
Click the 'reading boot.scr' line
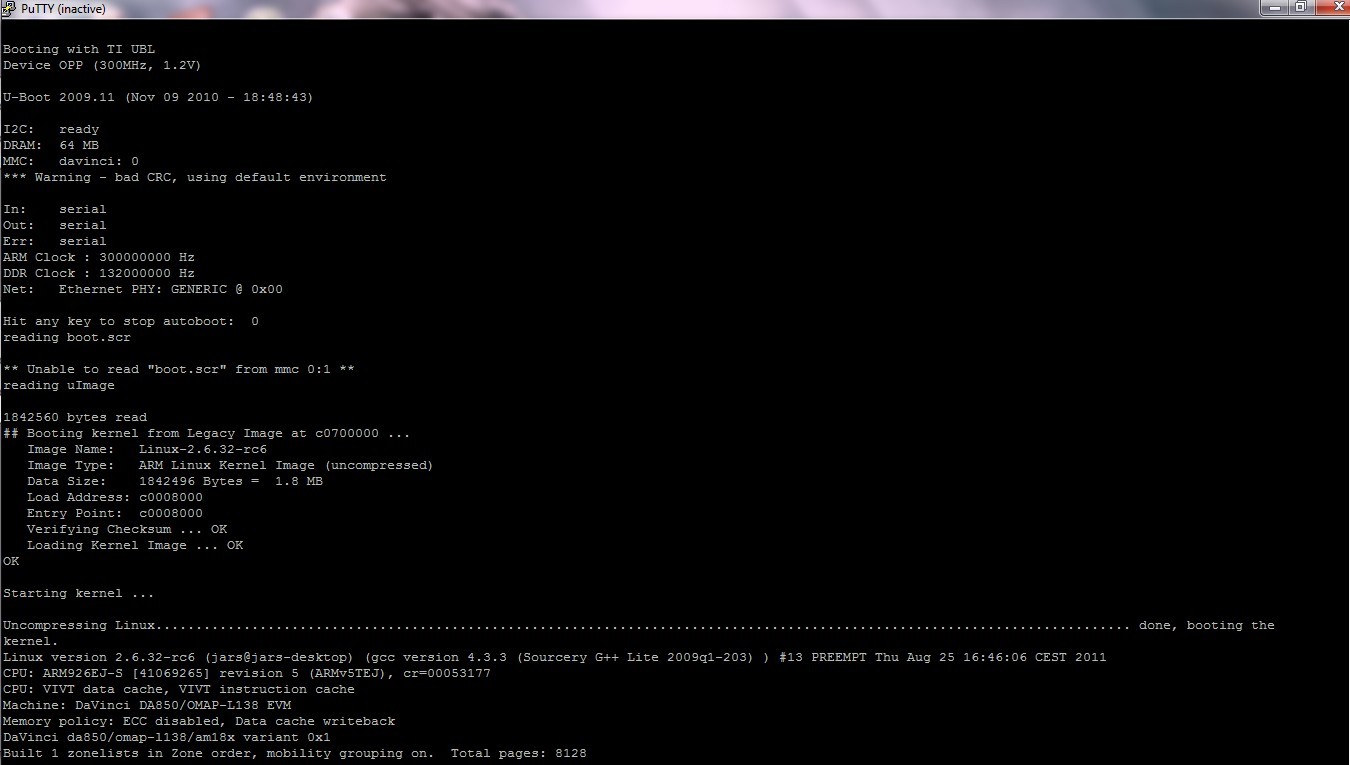click(x=67, y=337)
